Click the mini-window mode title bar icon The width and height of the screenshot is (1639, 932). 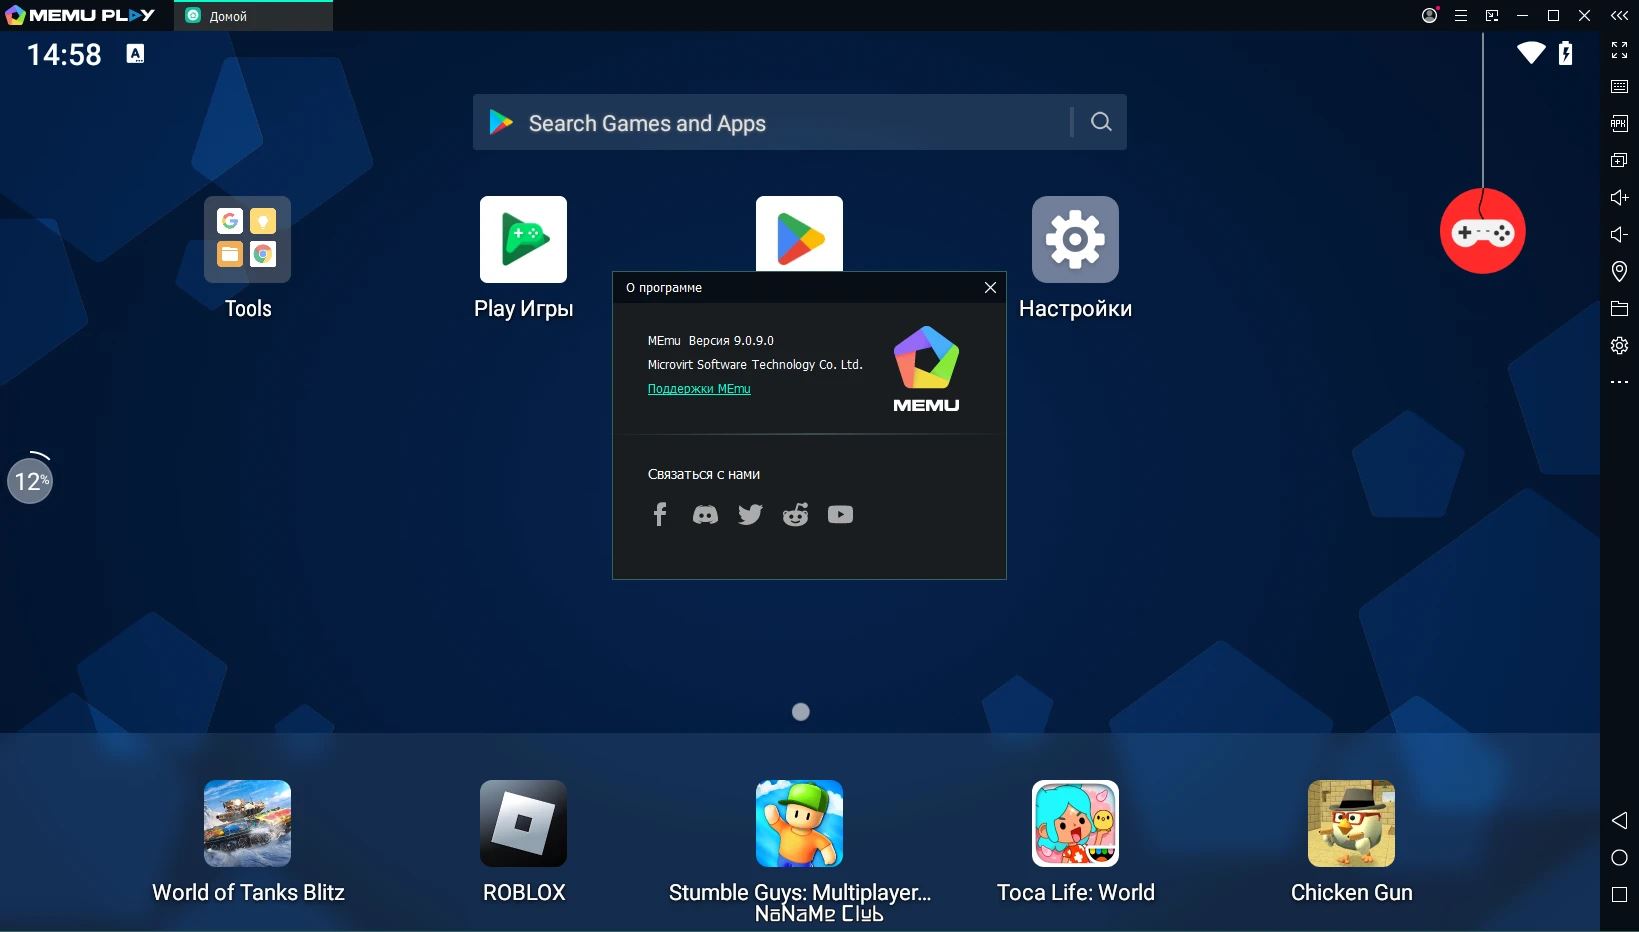[x=1492, y=16]
